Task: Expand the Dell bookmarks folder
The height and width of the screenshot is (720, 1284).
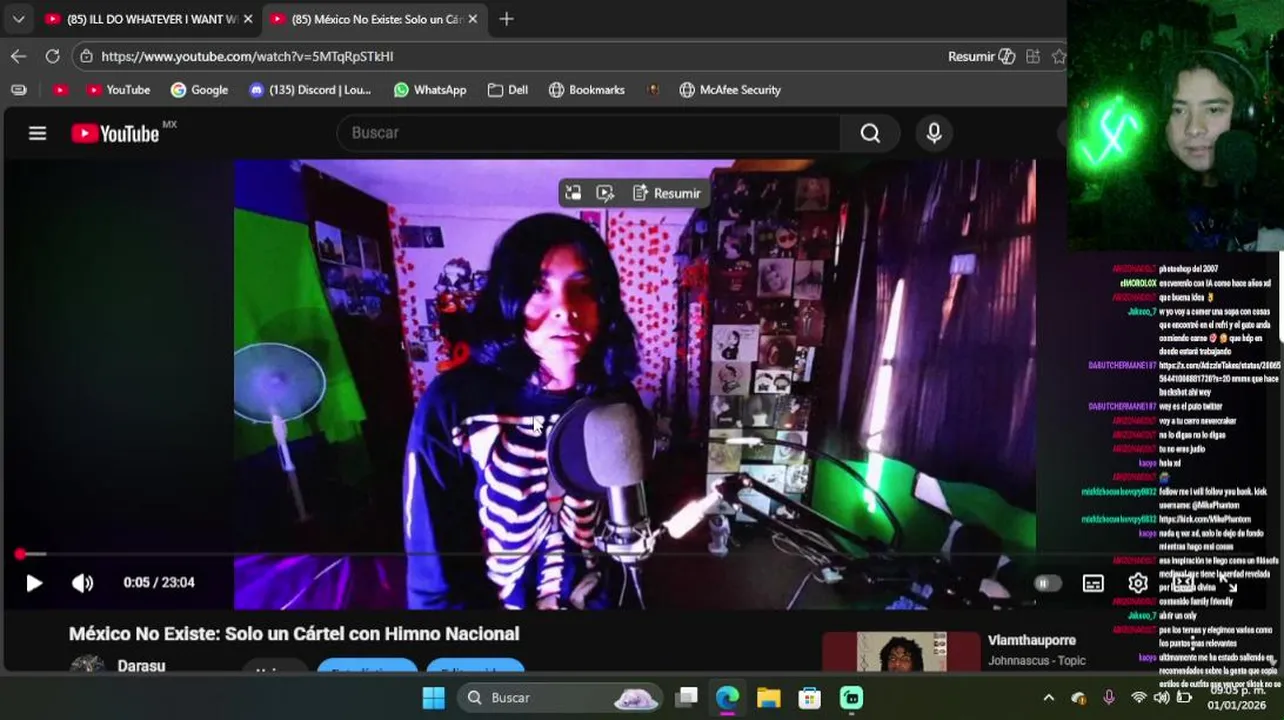Action: (508, 90)
